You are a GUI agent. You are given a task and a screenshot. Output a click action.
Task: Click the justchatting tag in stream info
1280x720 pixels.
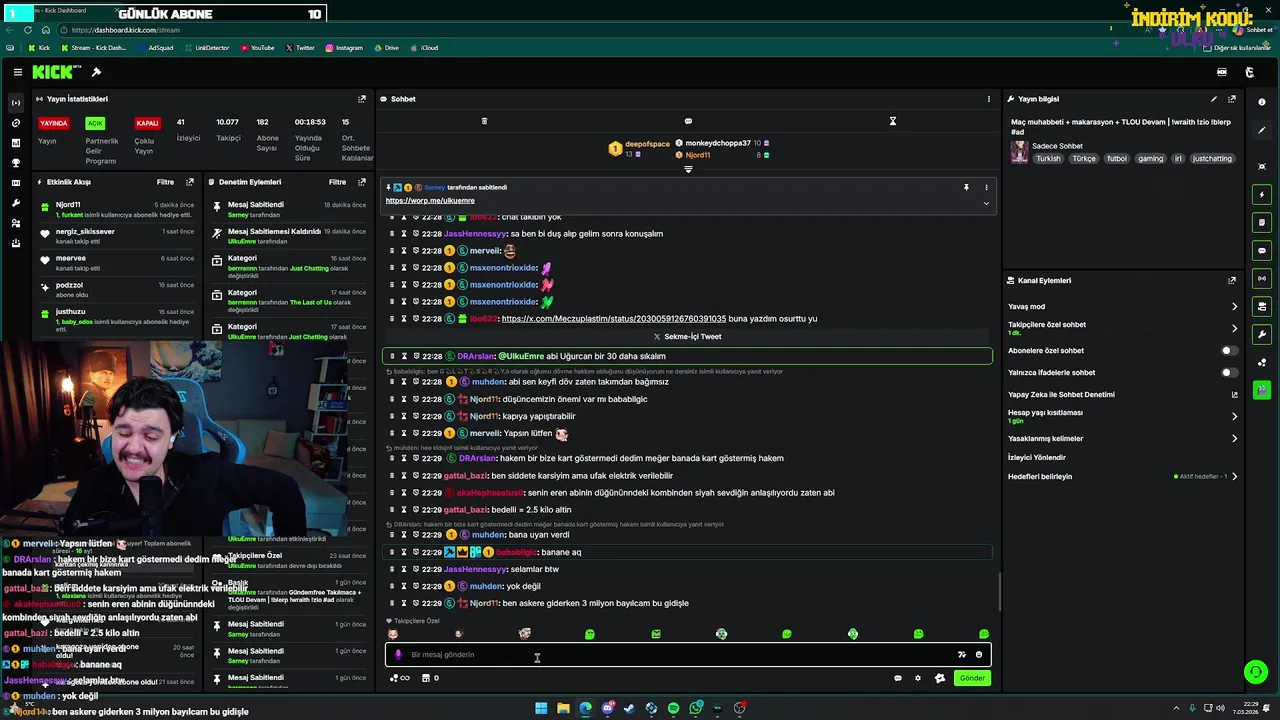(1213, 159)
